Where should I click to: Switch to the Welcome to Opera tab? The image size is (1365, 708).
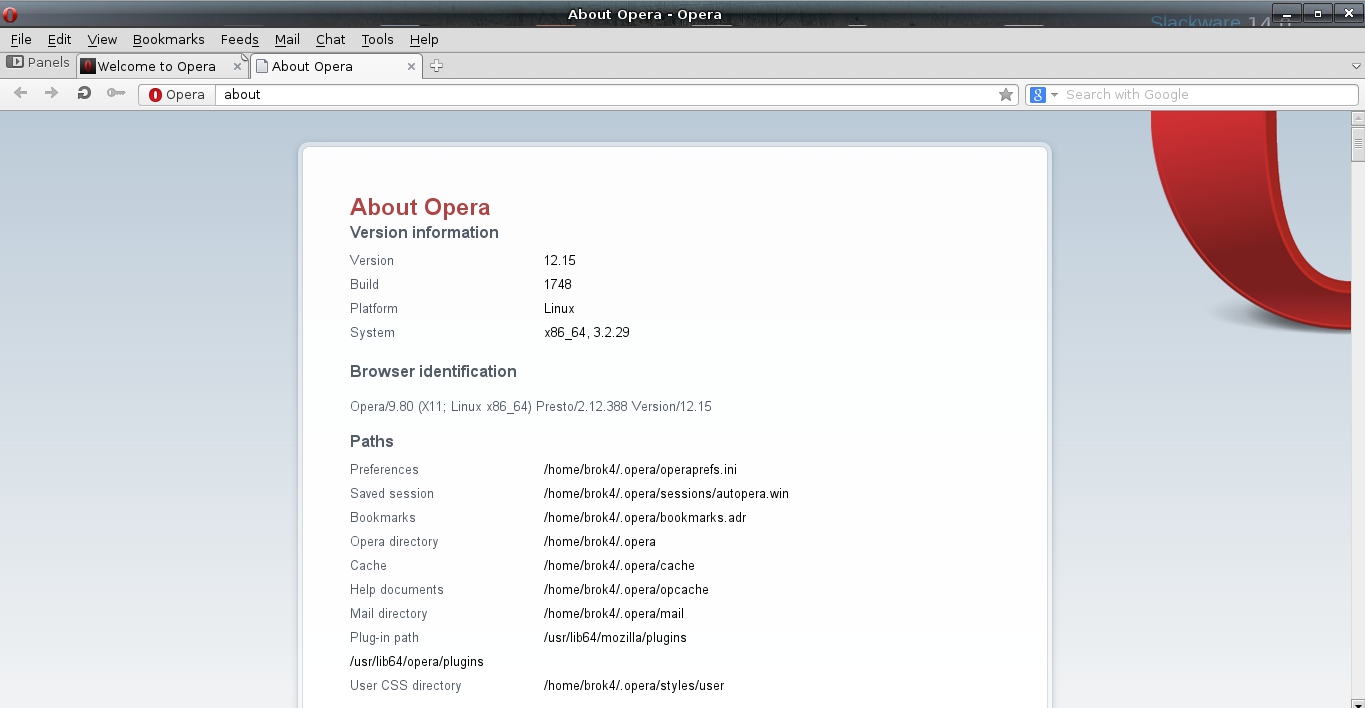(156, 67)
